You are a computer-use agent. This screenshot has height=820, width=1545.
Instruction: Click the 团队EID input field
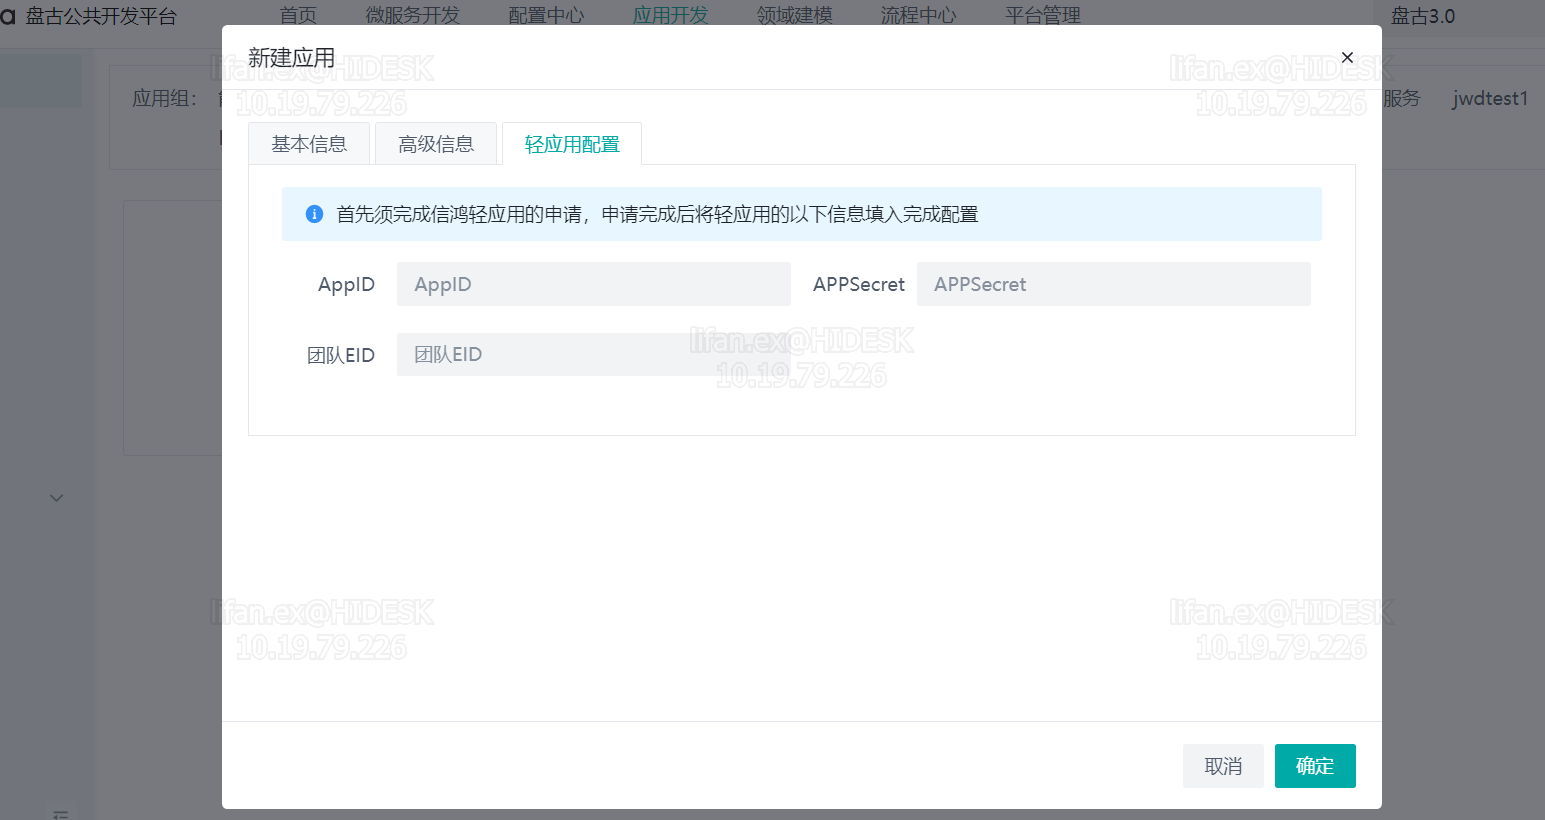594,354
